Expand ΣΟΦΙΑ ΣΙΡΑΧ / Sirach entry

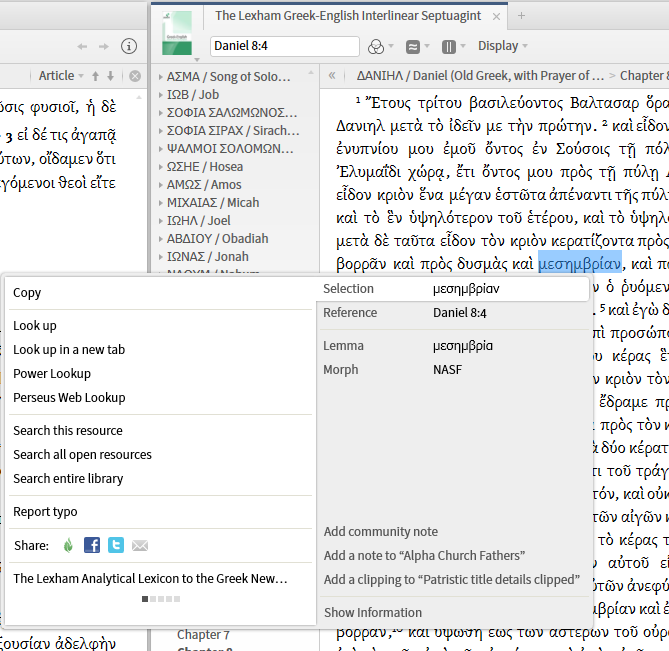tap(160, 131)
